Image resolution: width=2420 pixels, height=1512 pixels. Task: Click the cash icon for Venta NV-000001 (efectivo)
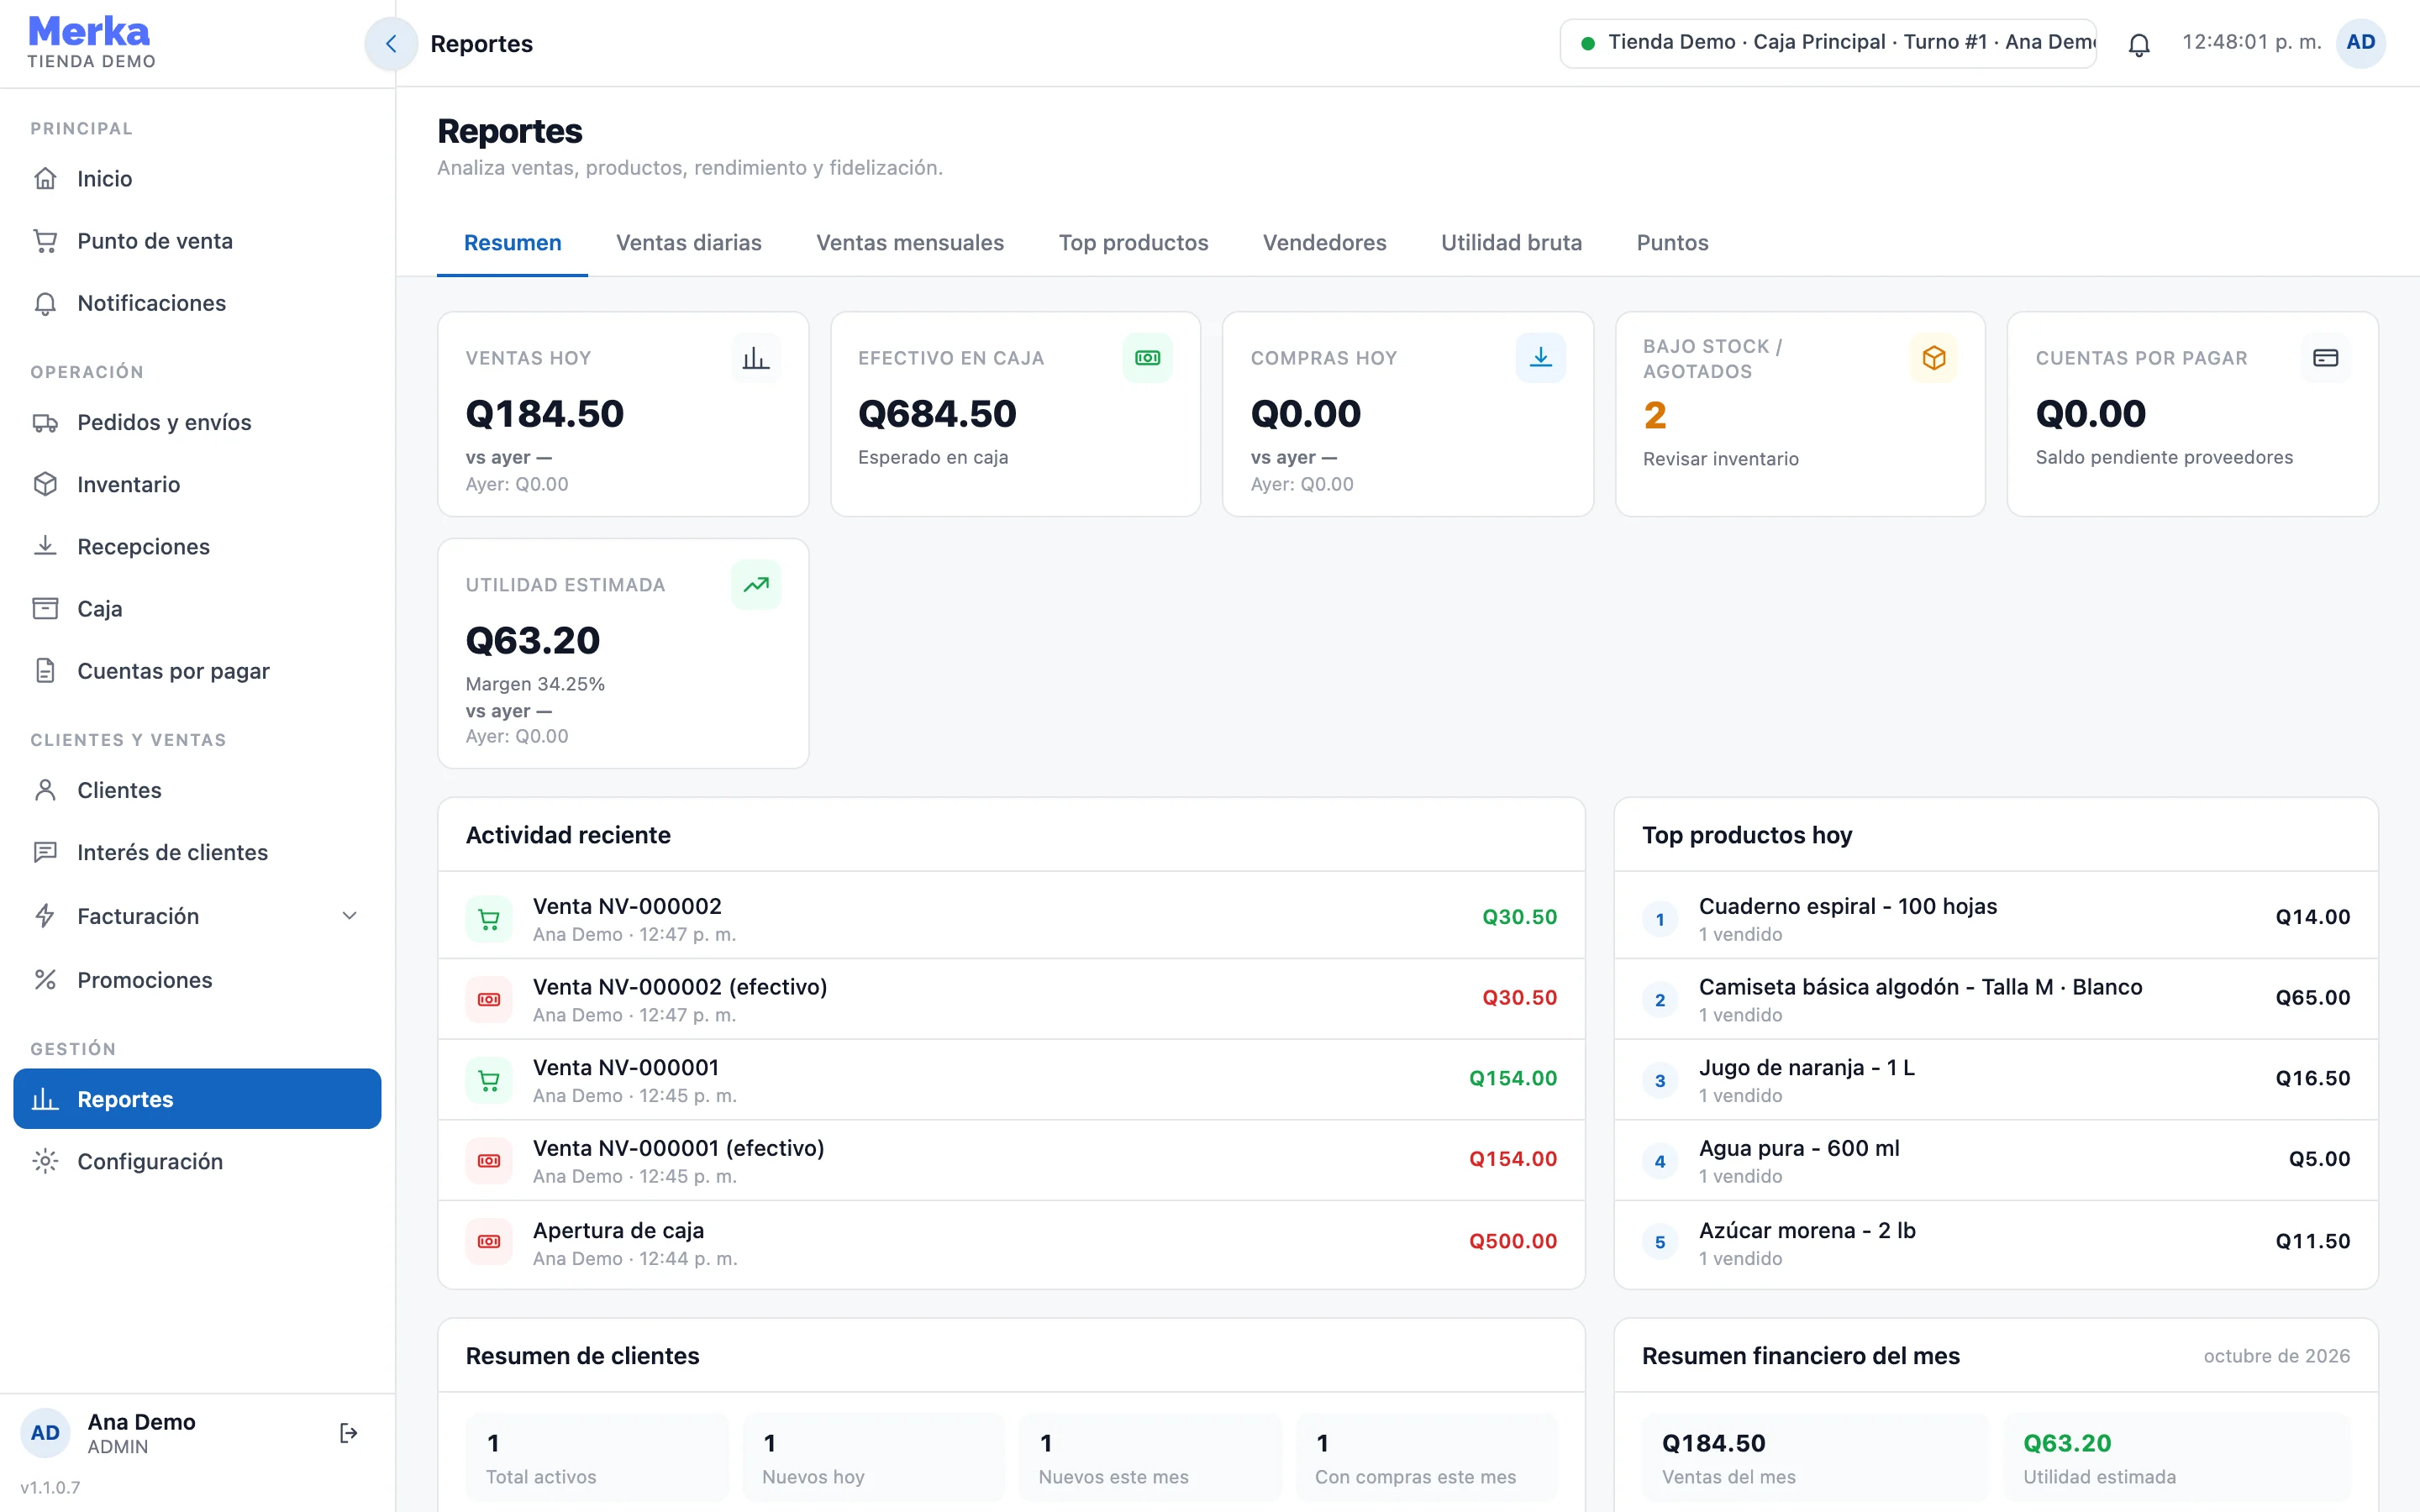click(x=489, y=1161)
